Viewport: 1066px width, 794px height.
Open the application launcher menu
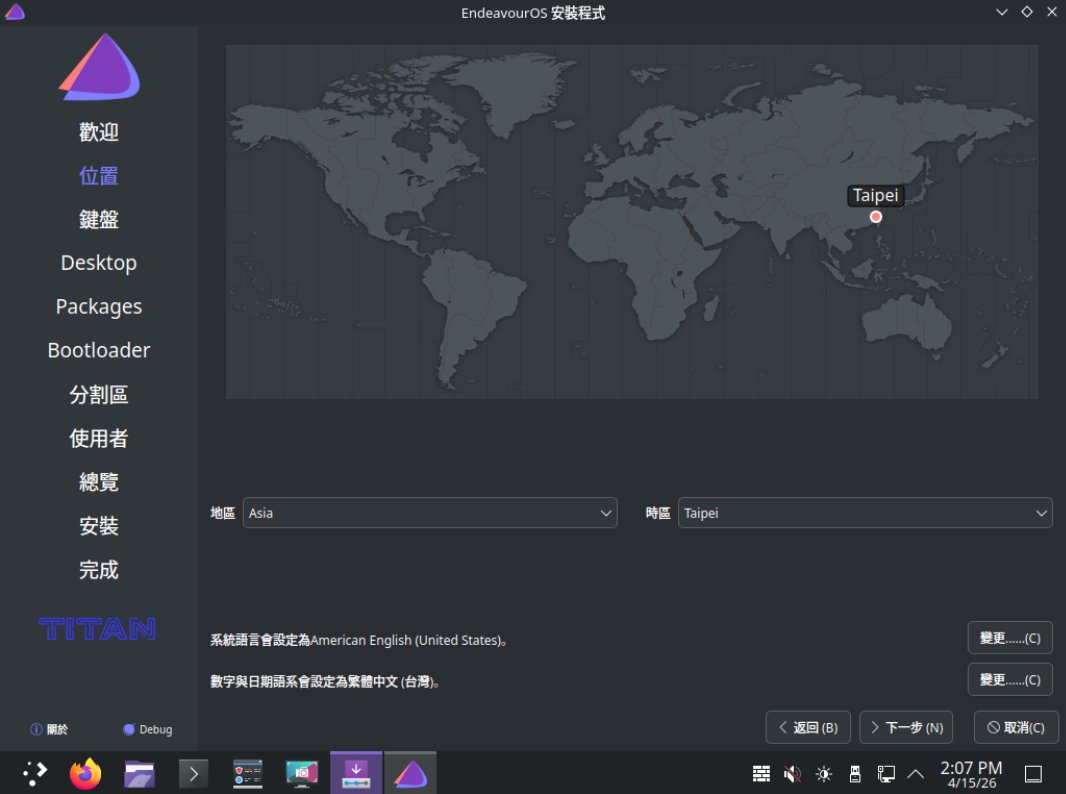[34, 773]
